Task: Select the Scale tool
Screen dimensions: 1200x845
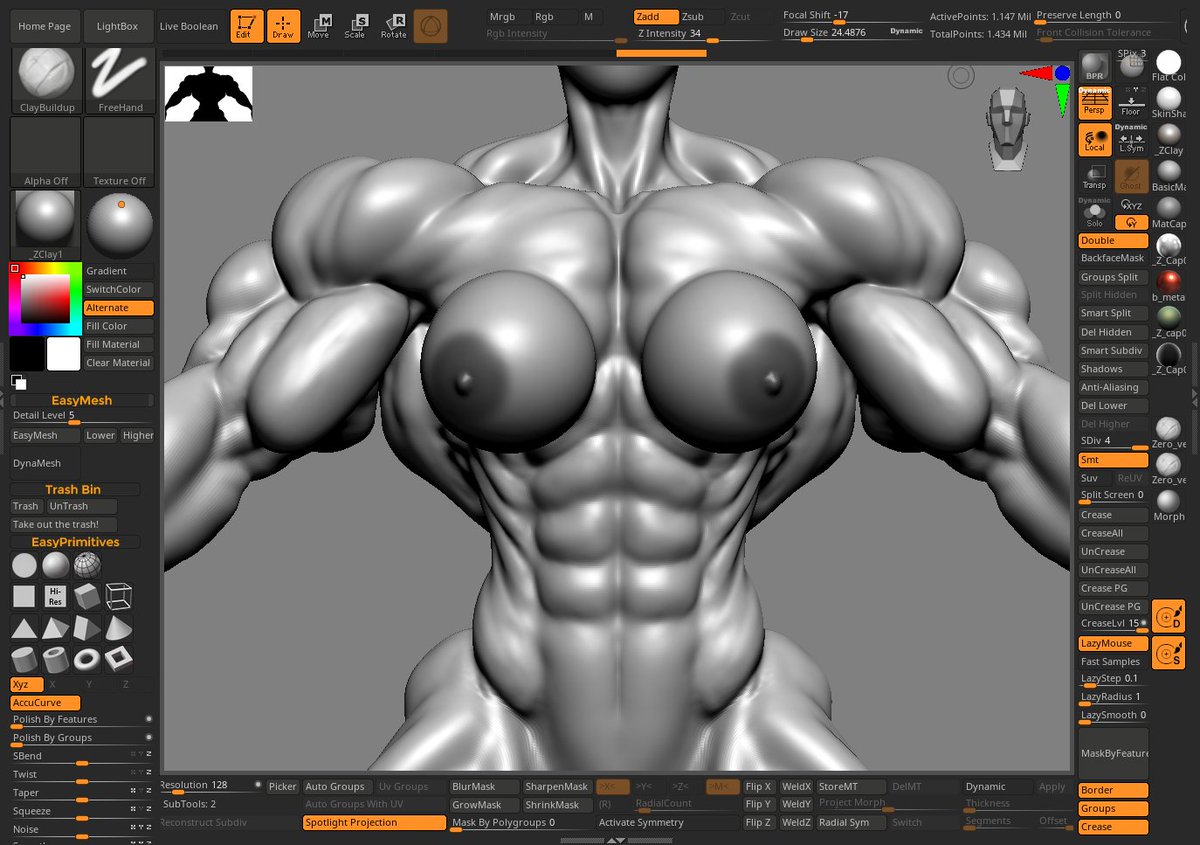Action: pos(356,27)
